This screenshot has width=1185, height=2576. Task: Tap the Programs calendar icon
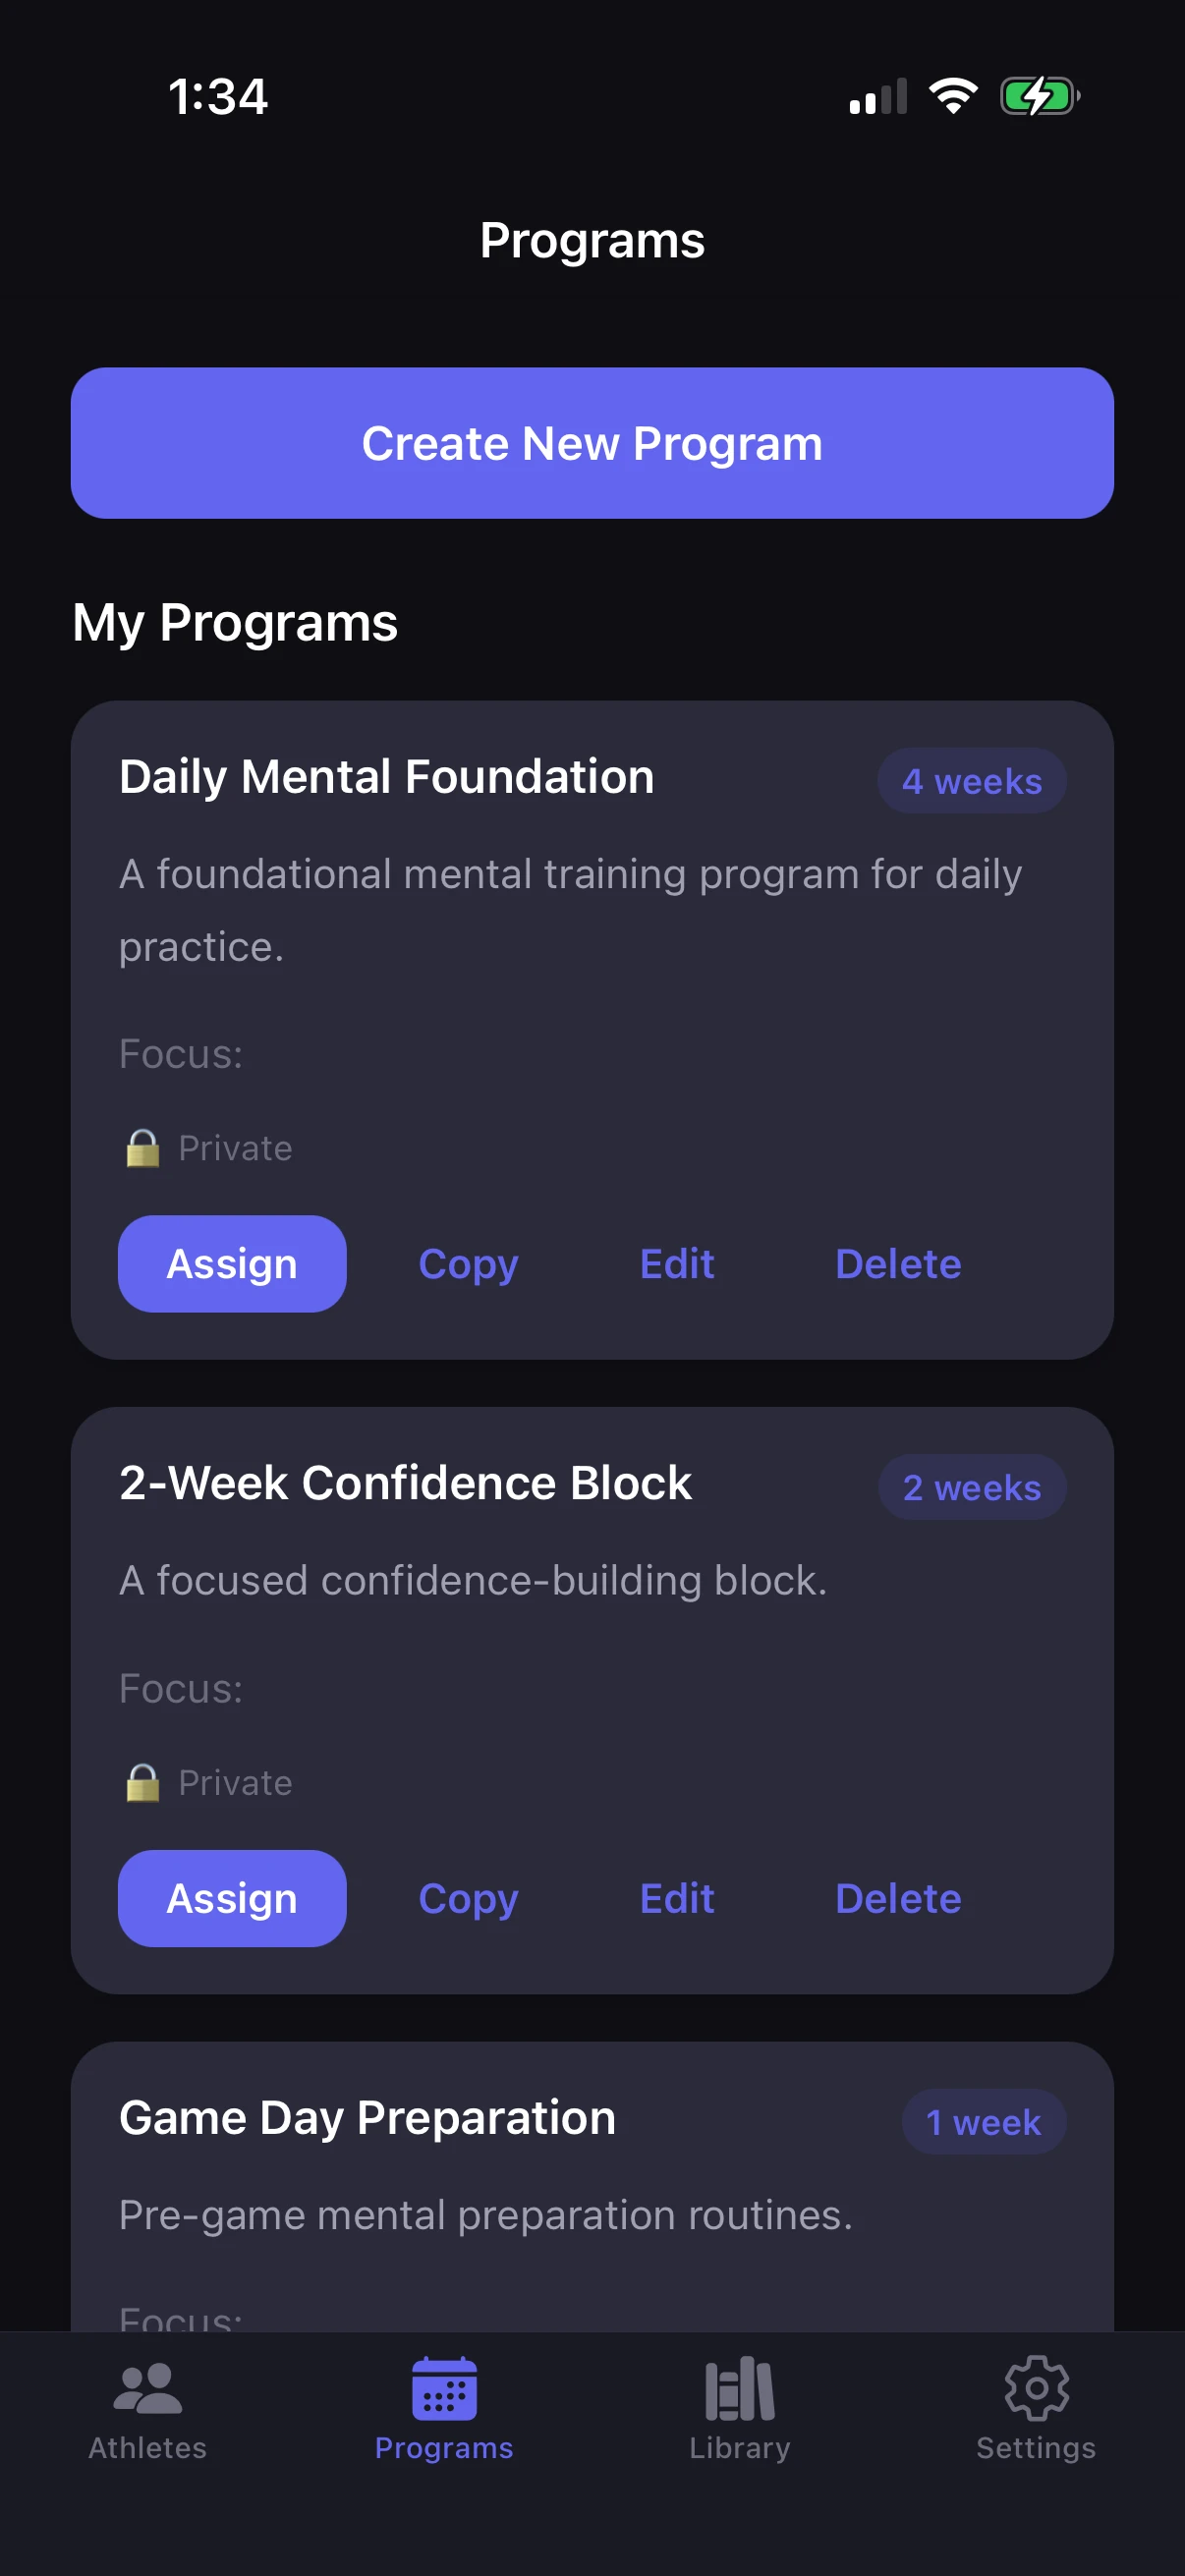(x=444, y=2389)
